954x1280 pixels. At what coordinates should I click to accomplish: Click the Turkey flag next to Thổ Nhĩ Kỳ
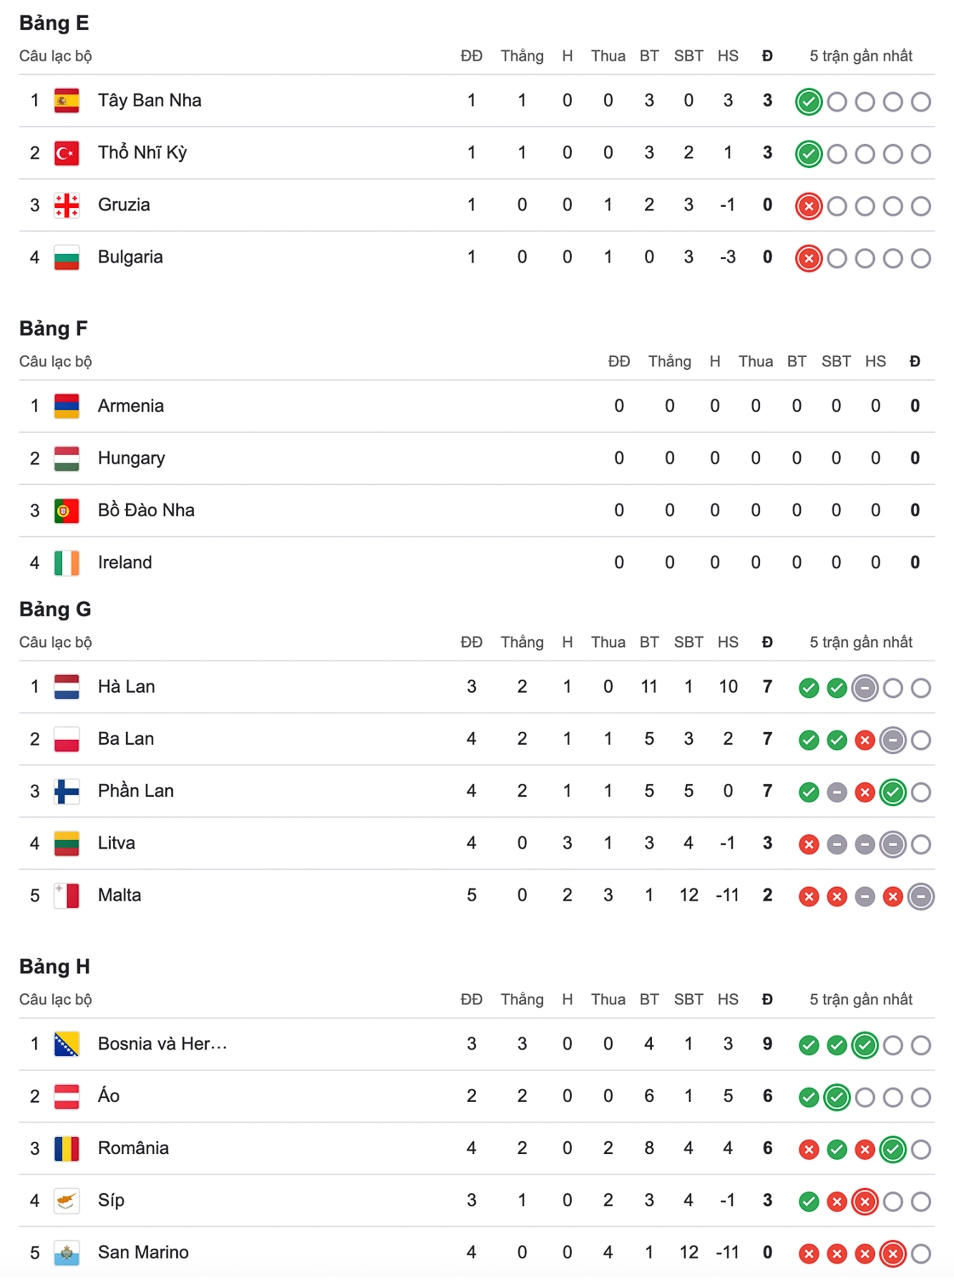[x=67, y=153]
